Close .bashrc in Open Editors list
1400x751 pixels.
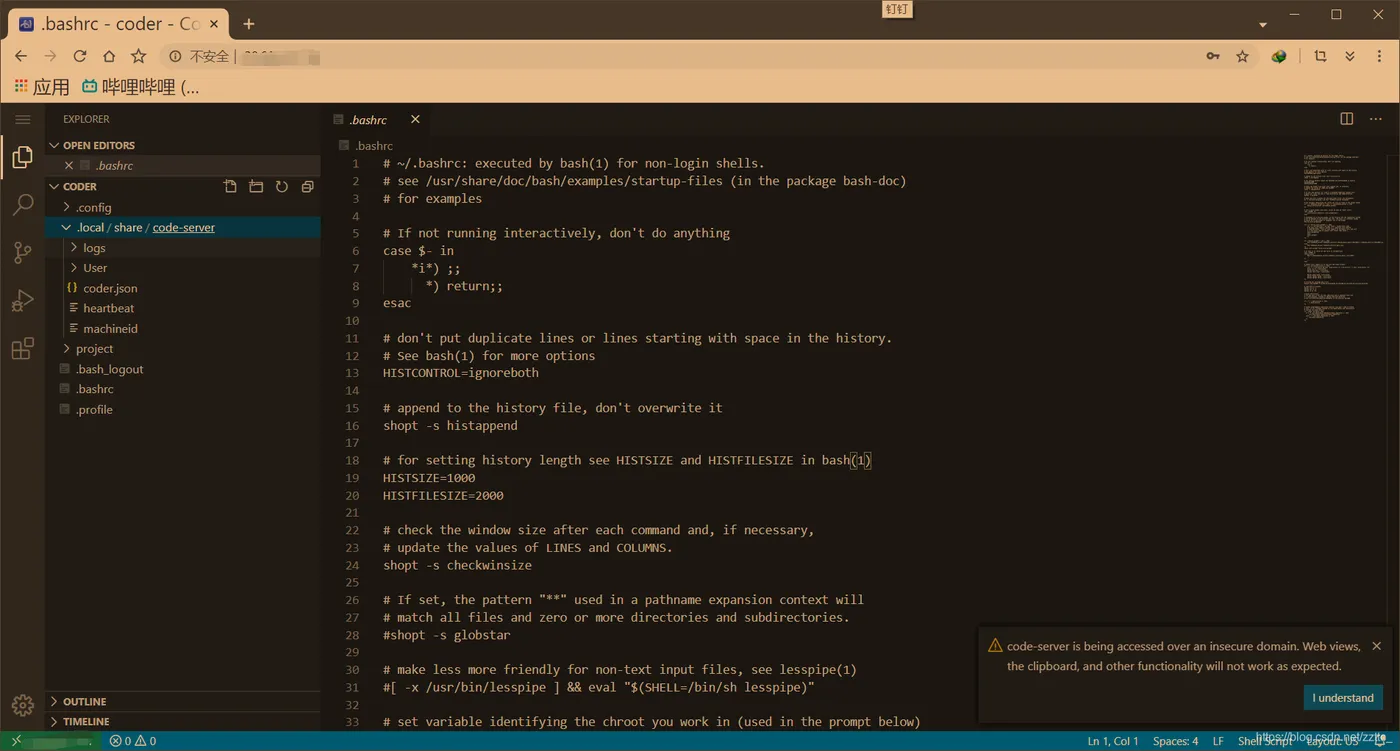click(x=68, y=166)
